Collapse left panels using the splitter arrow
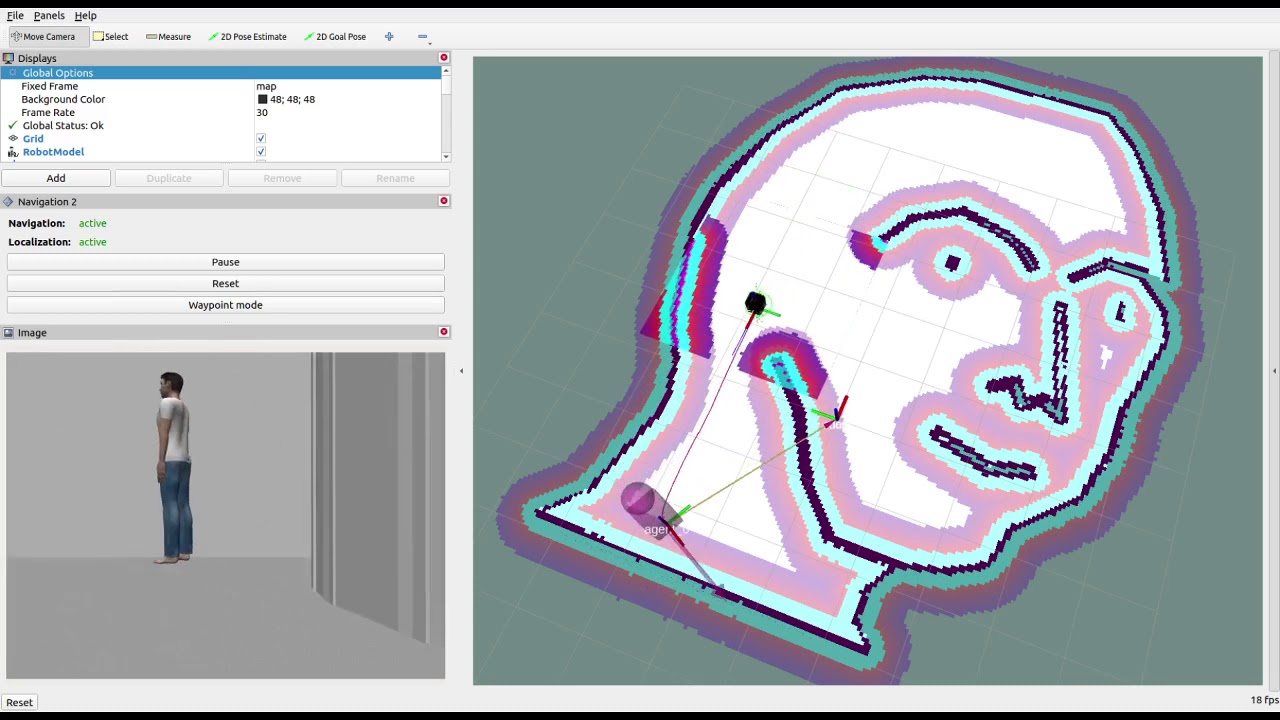Image resolution: width=1280 pixels, height=720 pixels. (x=461, y=371)
